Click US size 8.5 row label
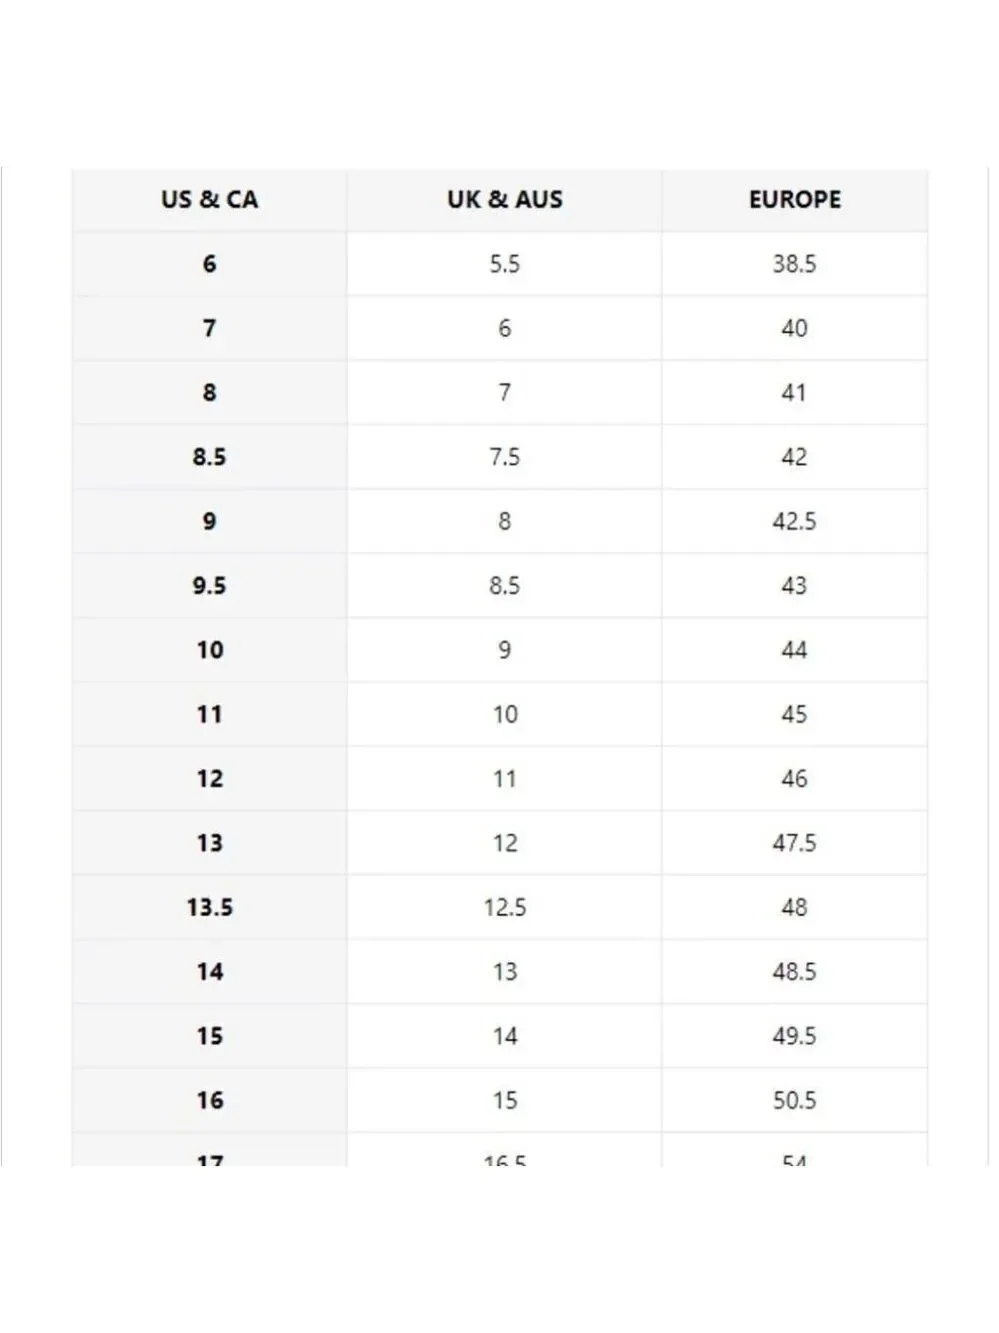Screen dimensions: 999x1333 pyautogui.click(x=209, y=457)
